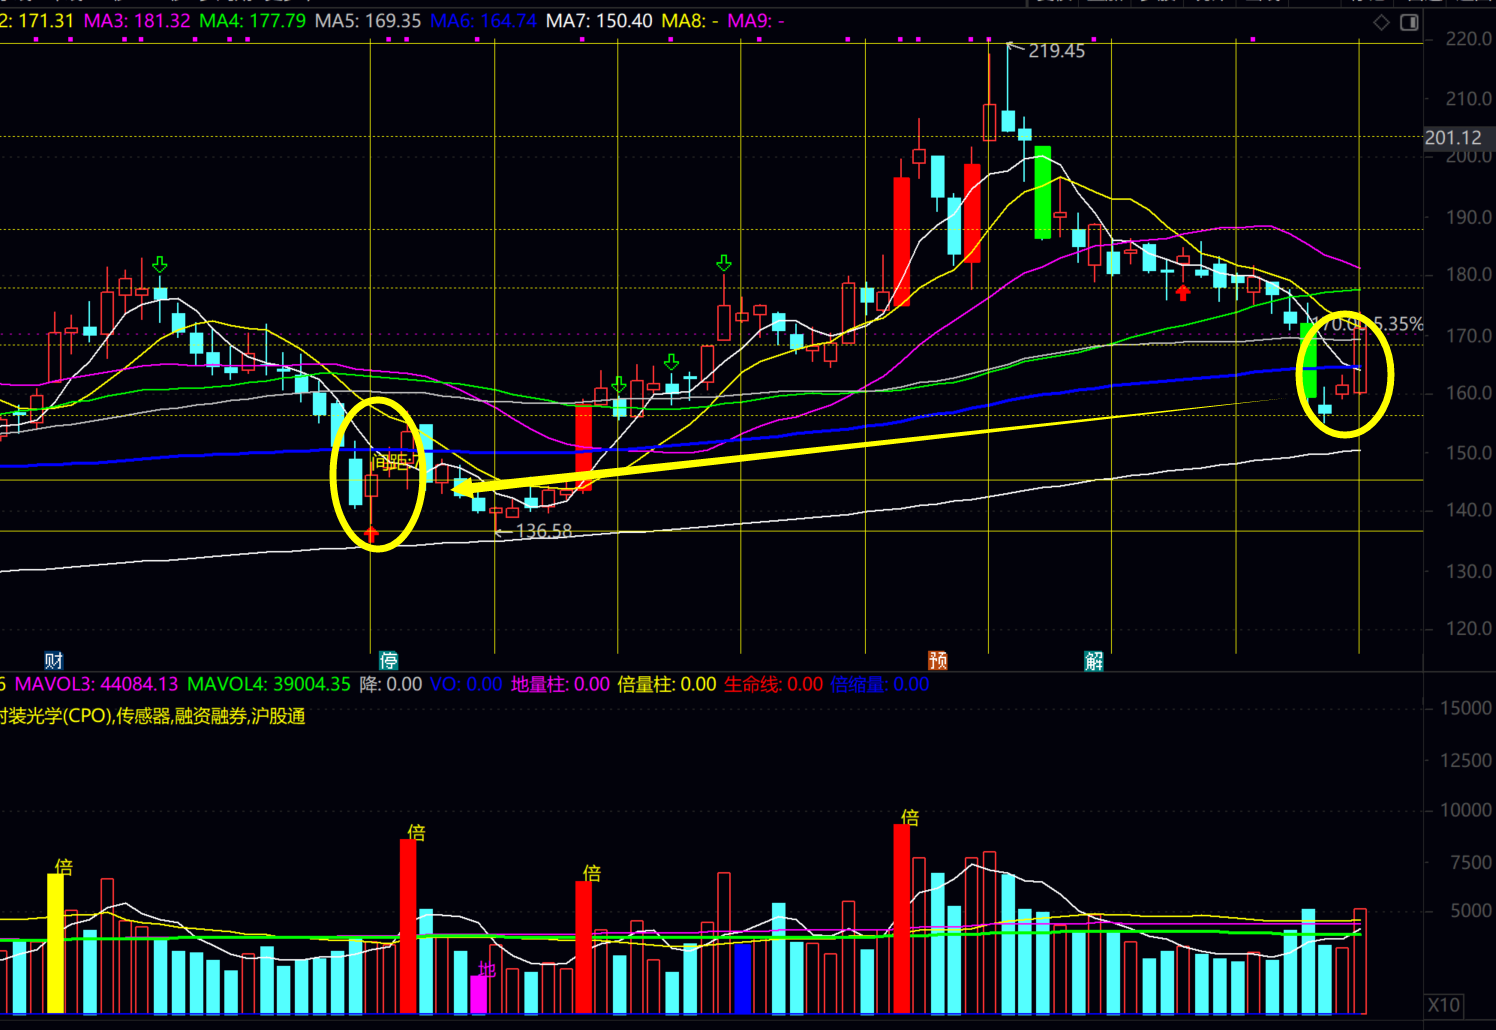Click the X10 volume scale button

(x=1443, y=1005)
